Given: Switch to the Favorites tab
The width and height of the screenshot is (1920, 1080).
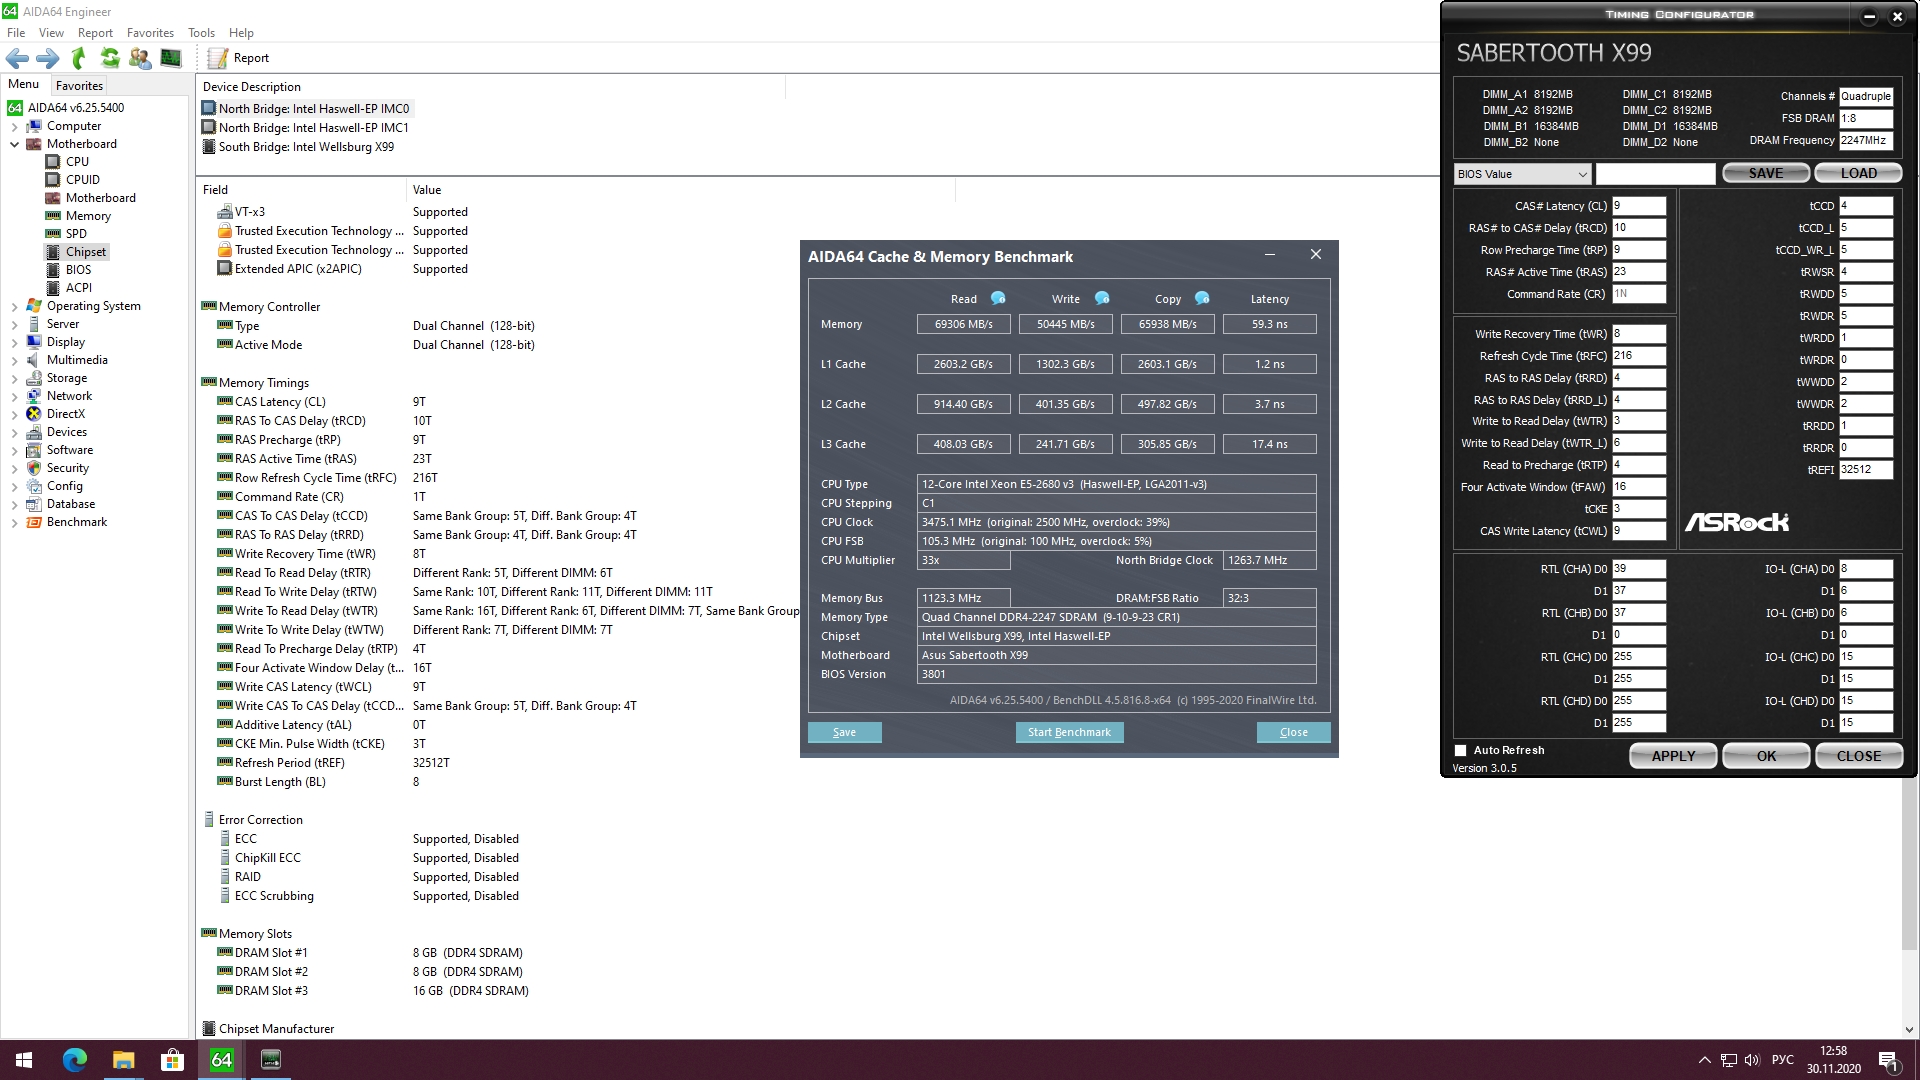Looking at the screenshot, I should coord(79,85).
